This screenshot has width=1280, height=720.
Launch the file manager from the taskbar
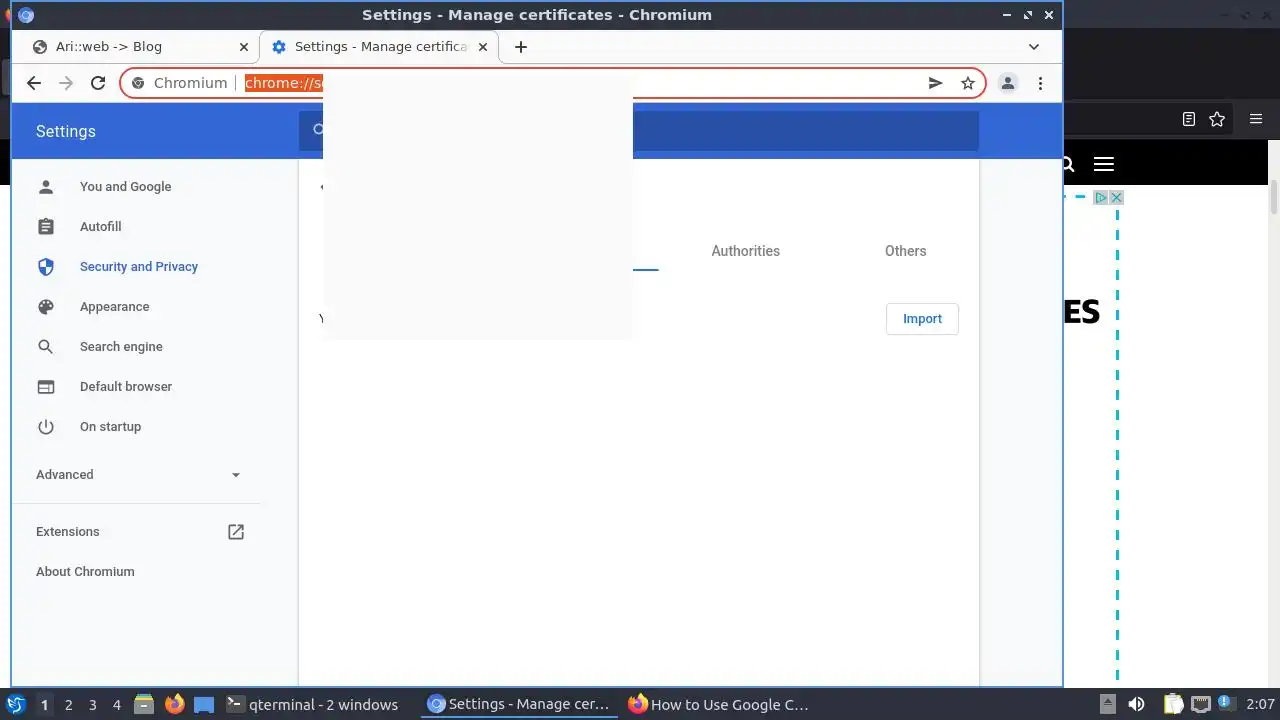coord(144,705)
